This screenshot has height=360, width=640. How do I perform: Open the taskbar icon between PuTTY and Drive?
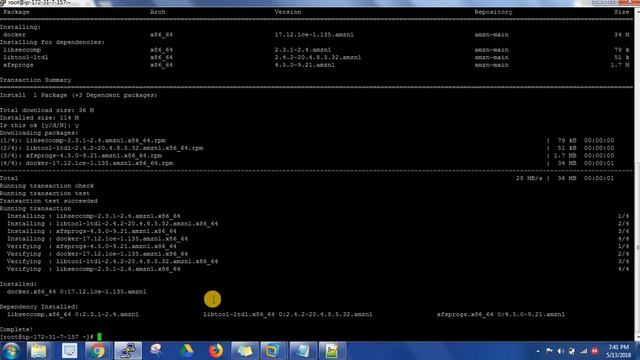click(156, 351)
